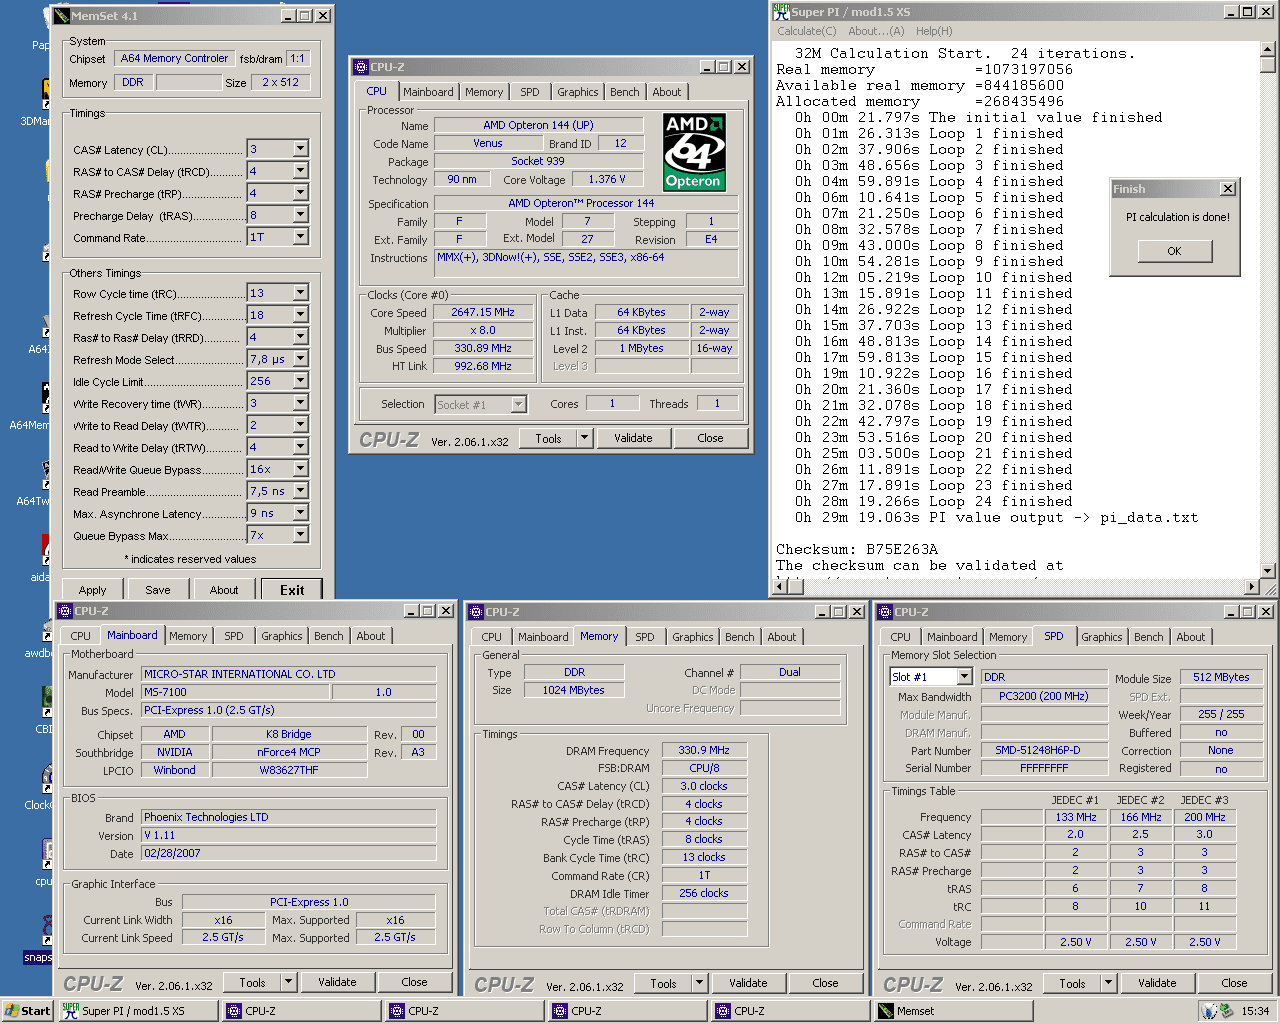Click the system tray clock 15:34
The width and height of the screenshot is (1280, 1024).
(1255, 1011)
